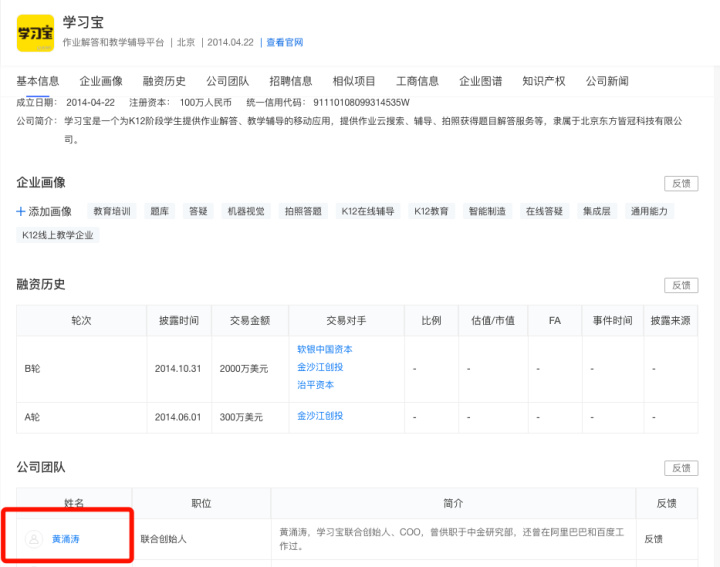Open 金沙江创投 link in A轮 row
This screenshot has width=720, height=567.
tap(320, 416)
